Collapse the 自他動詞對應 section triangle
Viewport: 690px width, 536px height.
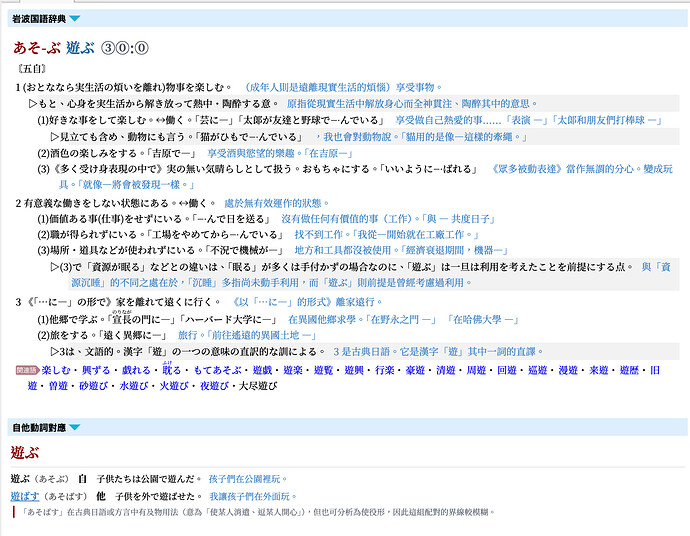point(74,427)
